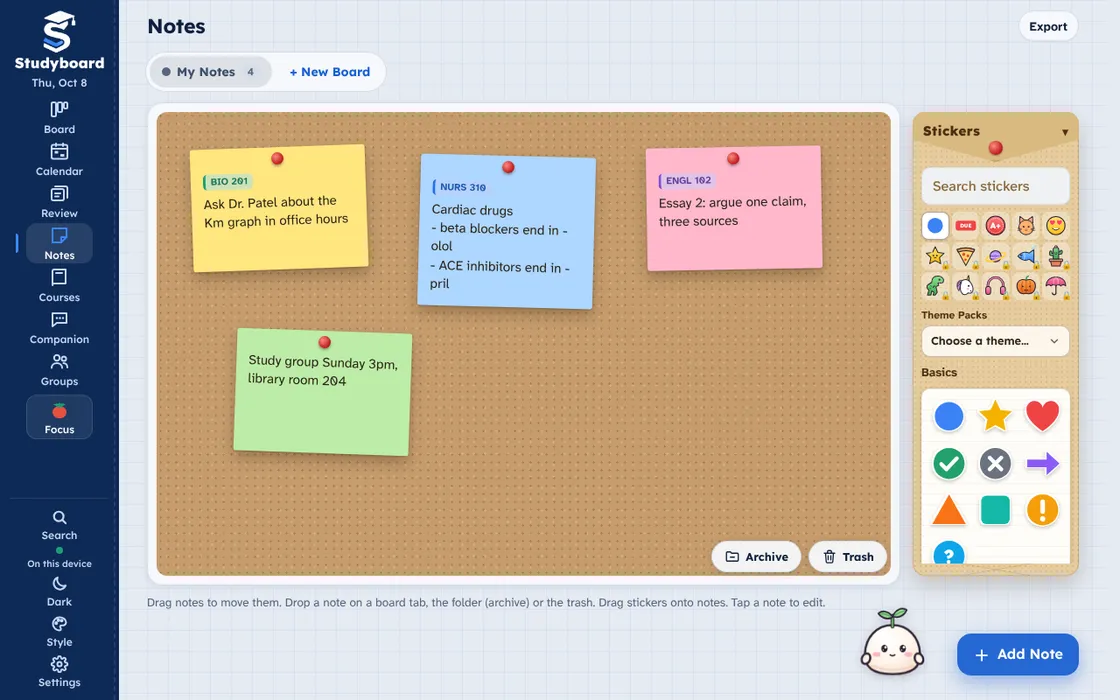Click the NURS 310 course tag
This screenshot has width=1120, height=700.
click(460, 187)
